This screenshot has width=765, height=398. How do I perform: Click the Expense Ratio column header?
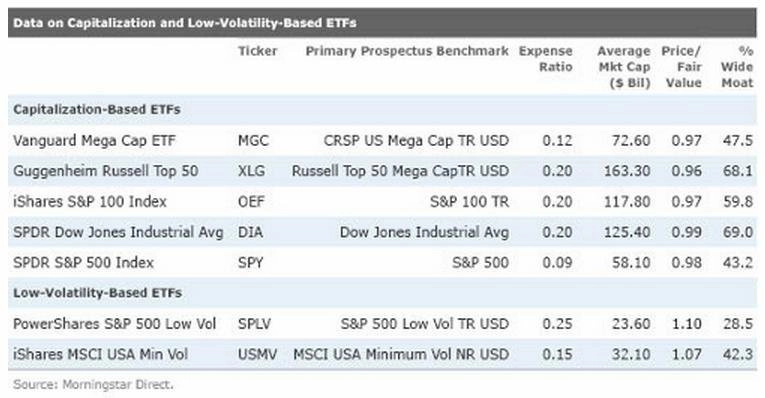click(545, 59)
